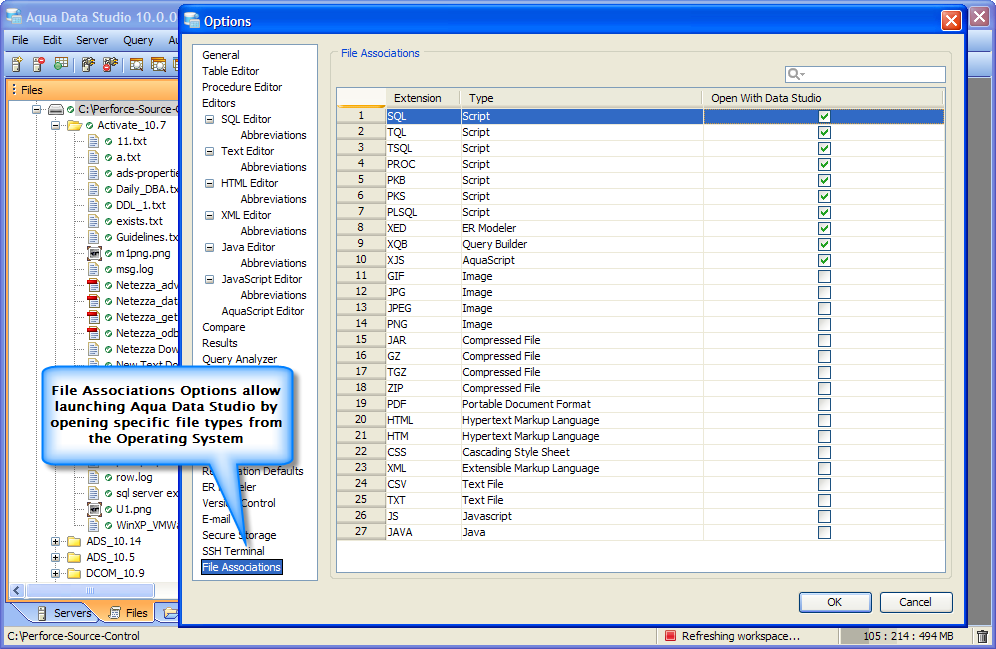996x649 pixels.
Task: Enable Open With Data Studio for CSV
Action: coord(824,485)
